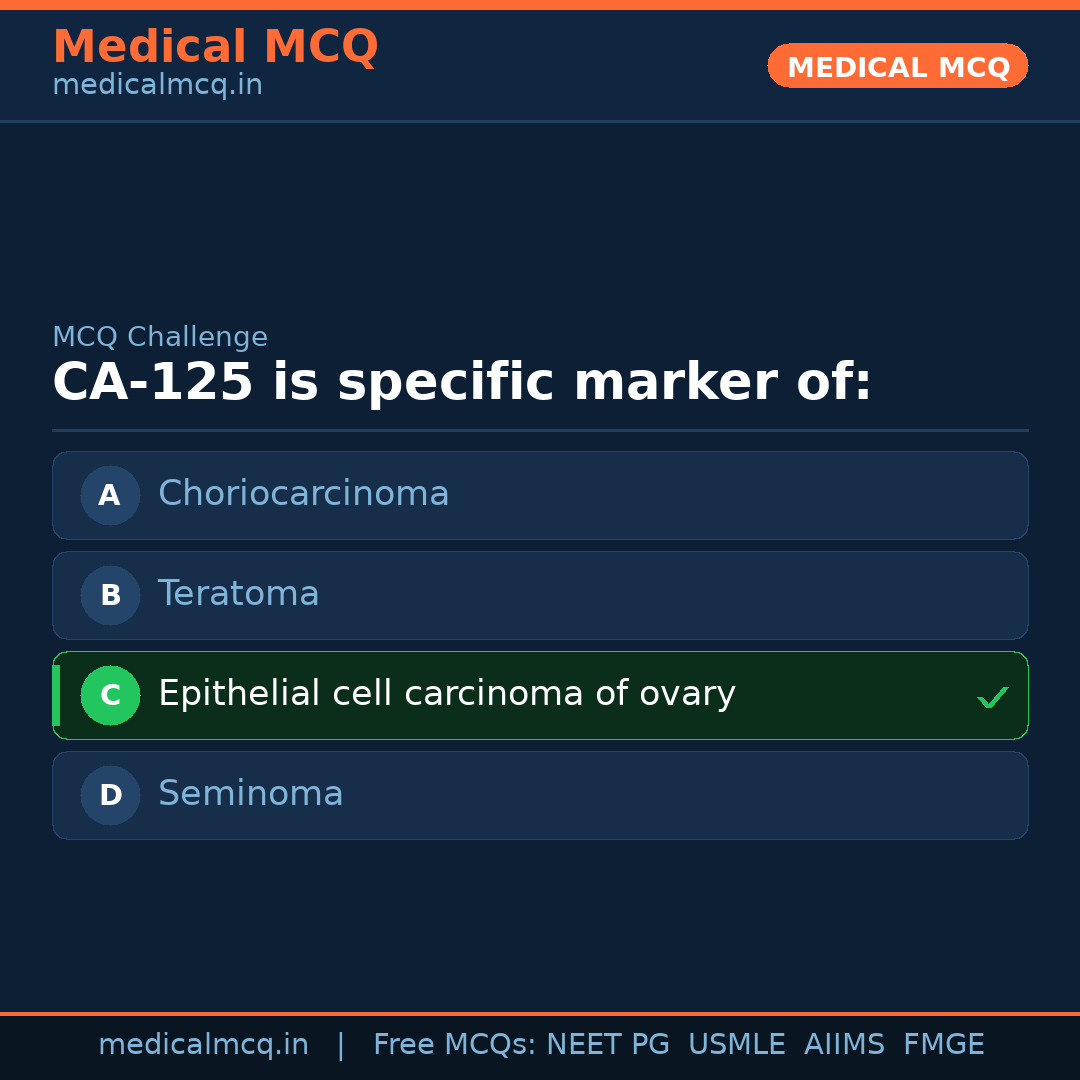Pick the Seminoma answer text
This screenshot has width=1080, height=1080.
coord(250,794)
